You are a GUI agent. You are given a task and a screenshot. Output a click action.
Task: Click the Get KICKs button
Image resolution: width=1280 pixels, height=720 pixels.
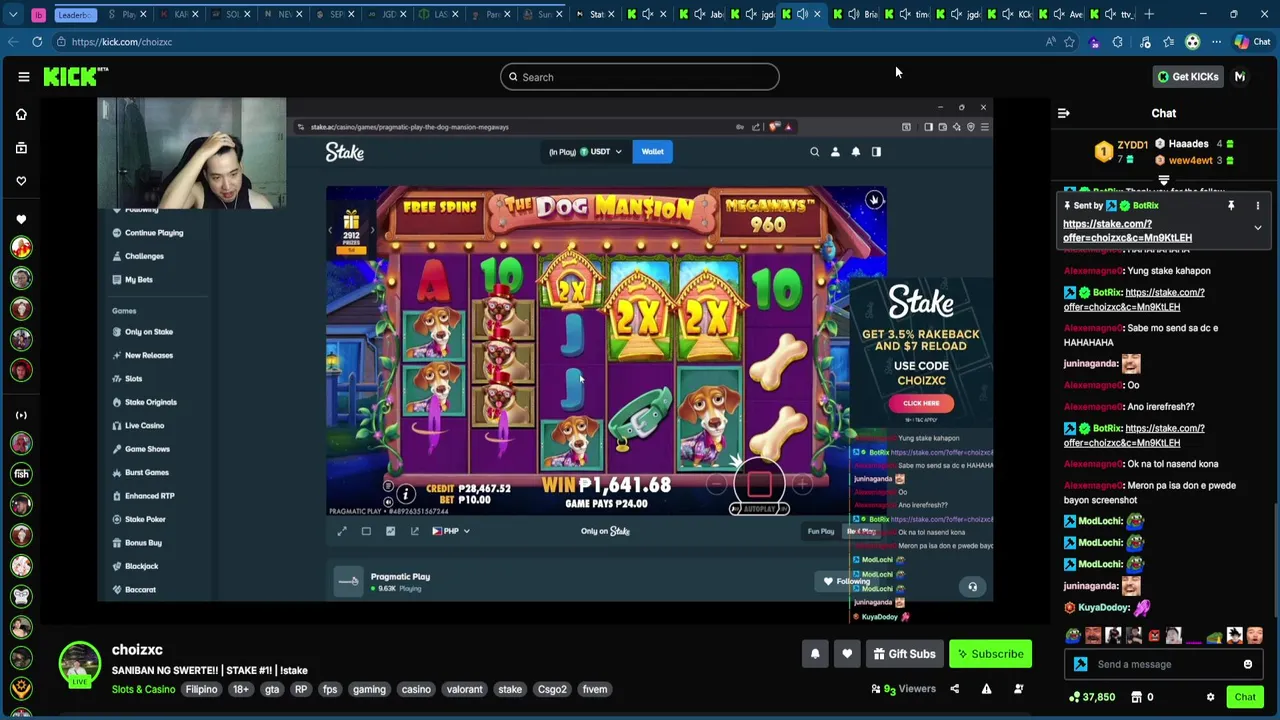click(x=1188, y=77)
